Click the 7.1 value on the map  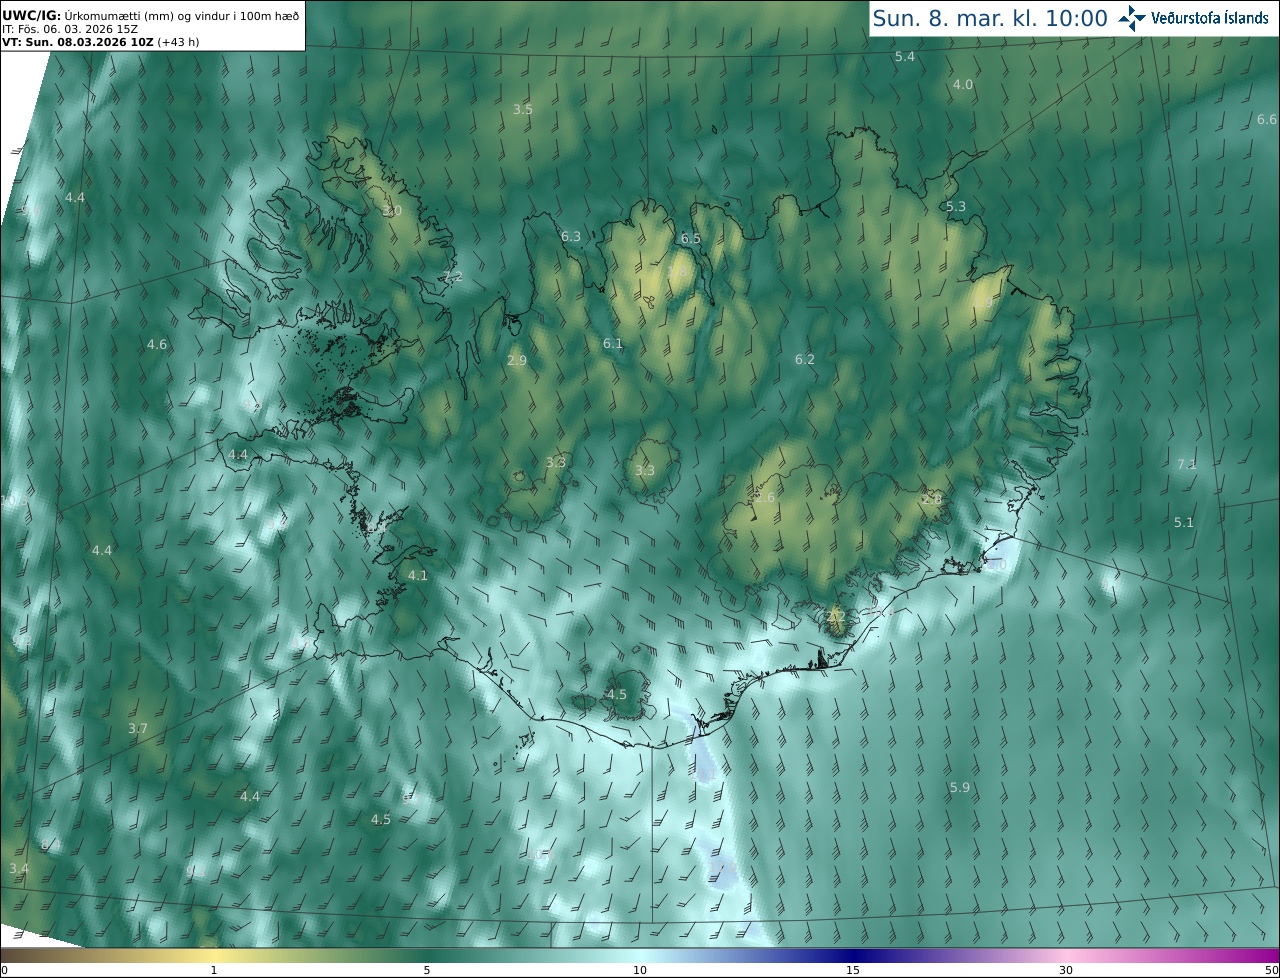tap(1187, 464)
